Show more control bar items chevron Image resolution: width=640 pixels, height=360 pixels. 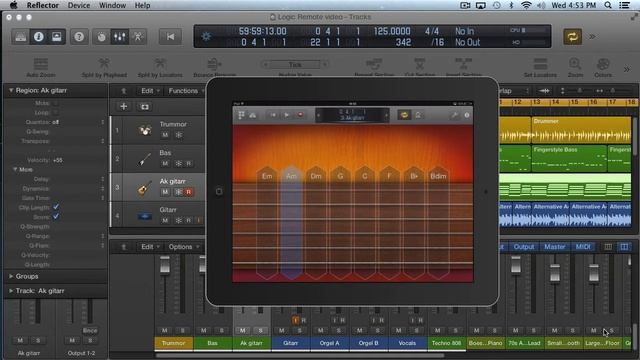click(592, 37)
